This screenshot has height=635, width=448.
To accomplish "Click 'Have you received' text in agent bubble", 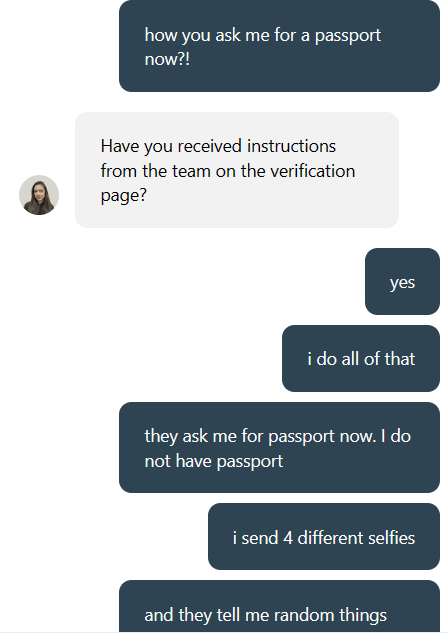I will 171,146.
